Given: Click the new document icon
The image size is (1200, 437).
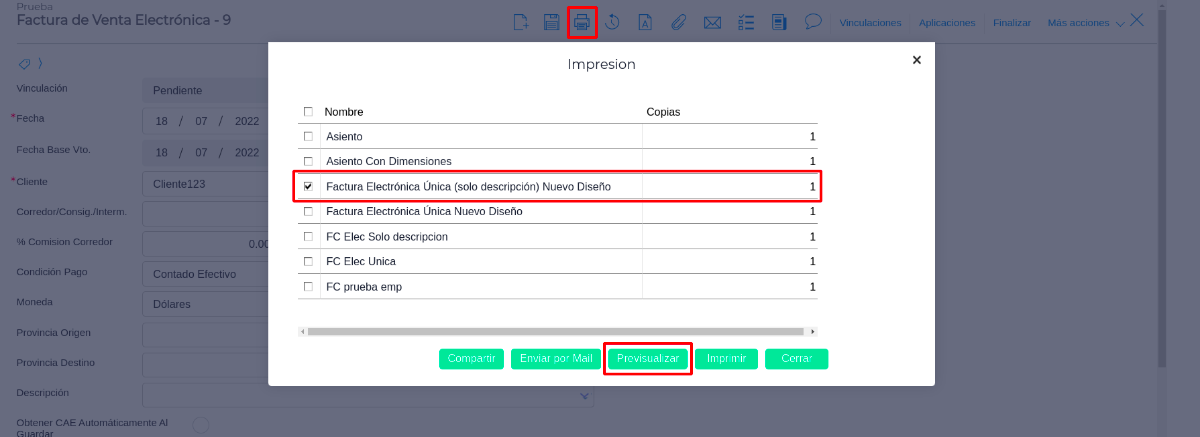Looking at the screenshot, I should pos(520,22).
